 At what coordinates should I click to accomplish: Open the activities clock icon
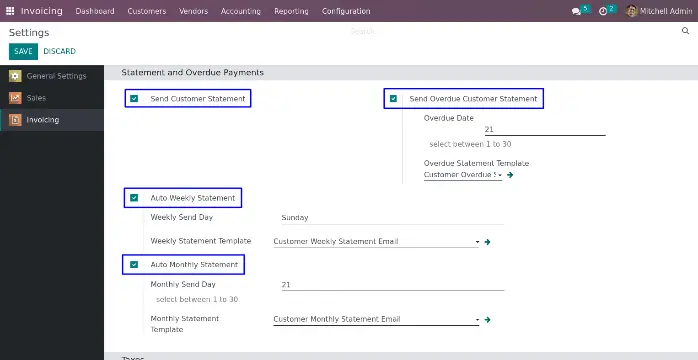coord(603,12)
